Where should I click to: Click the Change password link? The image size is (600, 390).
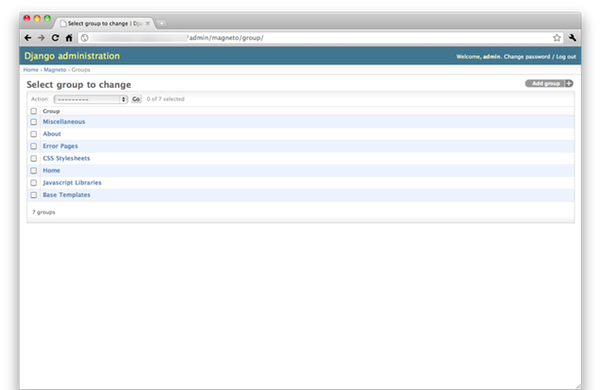[527, 57]
